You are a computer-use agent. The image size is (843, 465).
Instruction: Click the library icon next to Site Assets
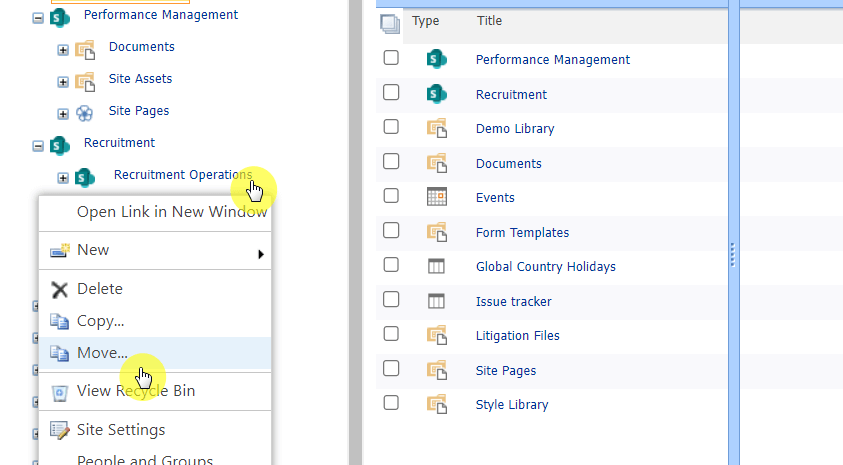(x=85, y=82)
